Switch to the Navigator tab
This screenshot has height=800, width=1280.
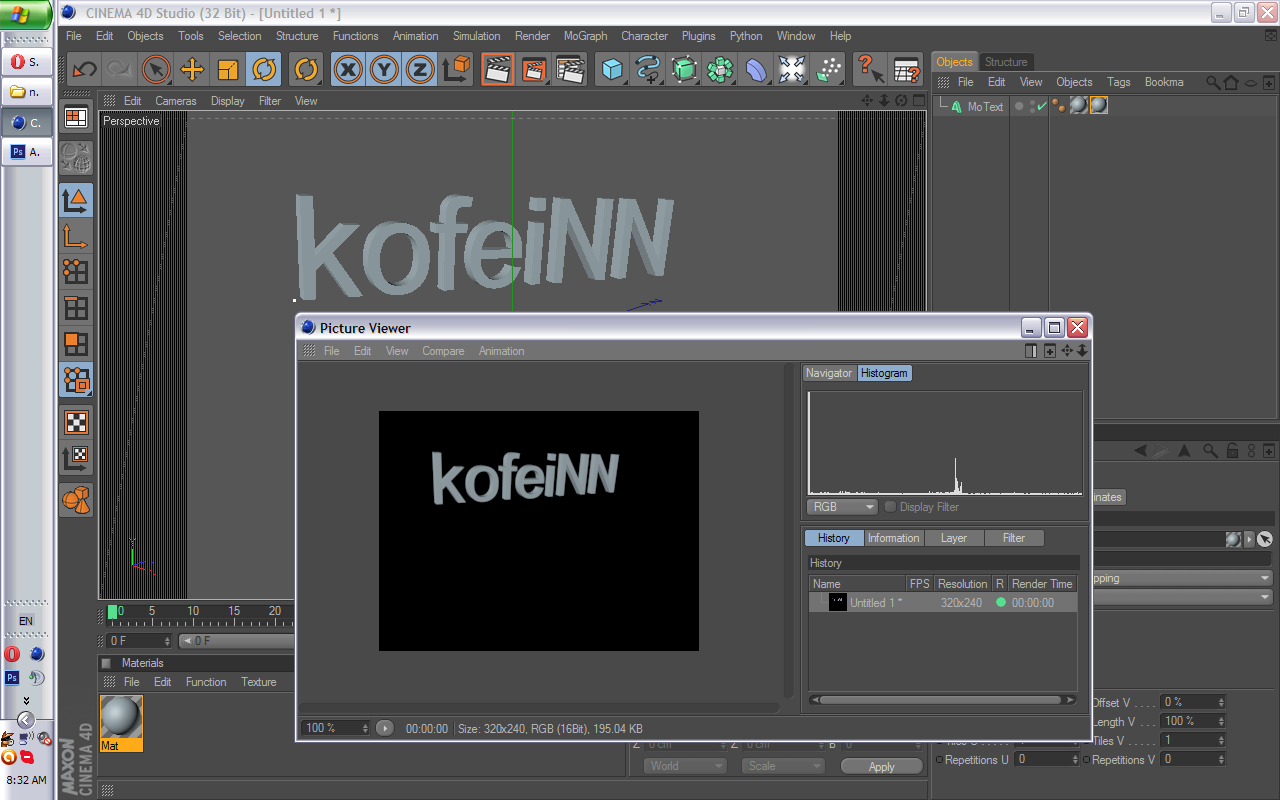coord(829,373)
